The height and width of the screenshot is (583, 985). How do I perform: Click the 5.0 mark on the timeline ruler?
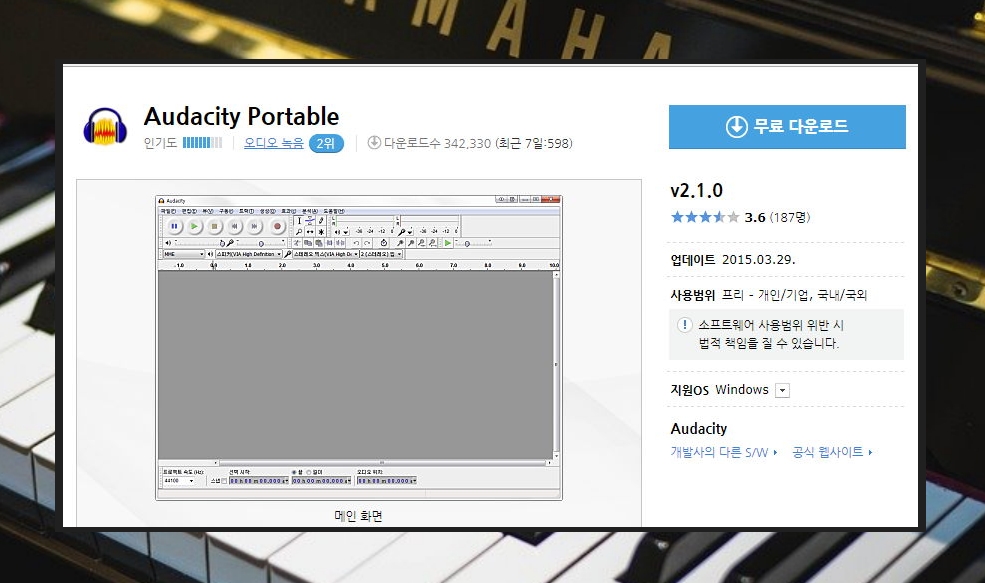tap(384, 265)
